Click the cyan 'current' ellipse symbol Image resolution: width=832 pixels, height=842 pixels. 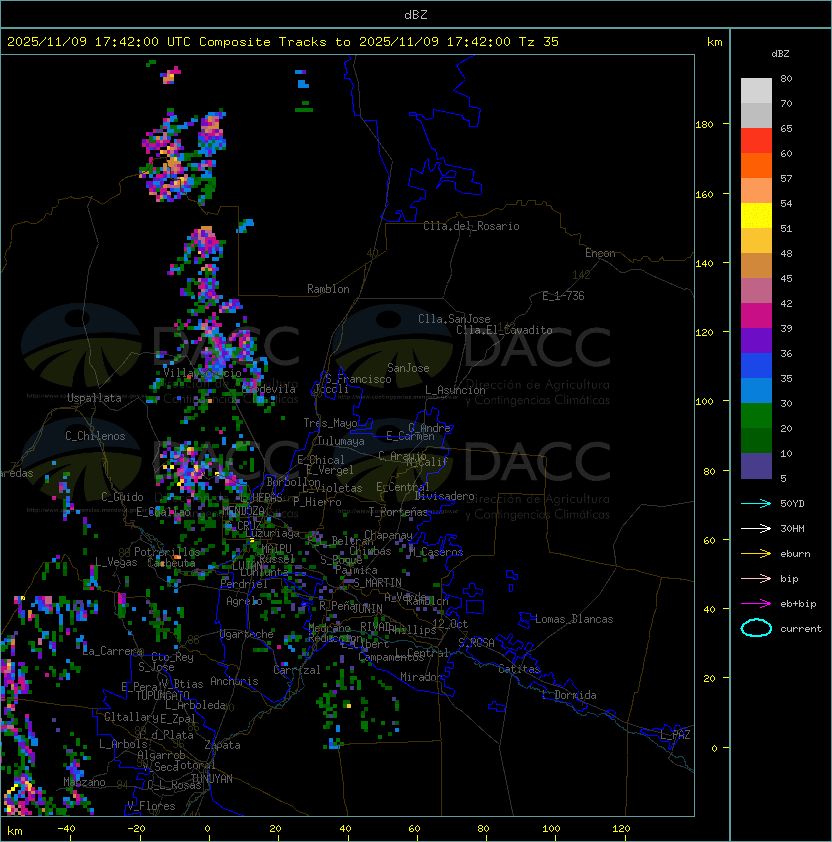pyautogui.click(x=756, y=628)
